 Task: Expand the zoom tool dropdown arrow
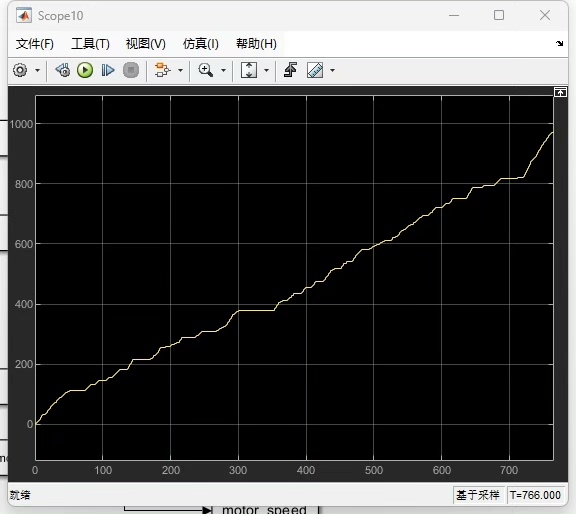[223, 70]
